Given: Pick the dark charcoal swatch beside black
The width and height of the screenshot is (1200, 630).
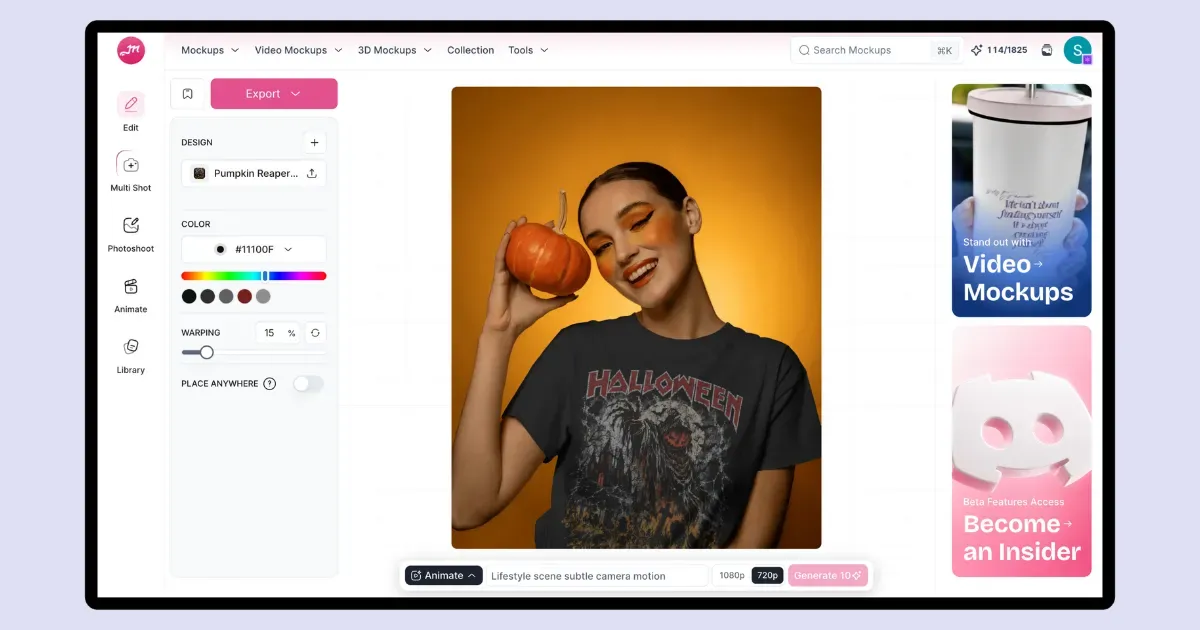Looking at the screenshot, I should (x=208, y=296).
